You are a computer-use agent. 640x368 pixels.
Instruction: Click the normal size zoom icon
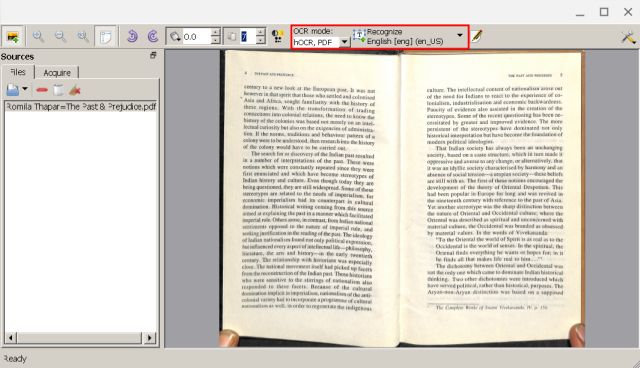point(83,37)
